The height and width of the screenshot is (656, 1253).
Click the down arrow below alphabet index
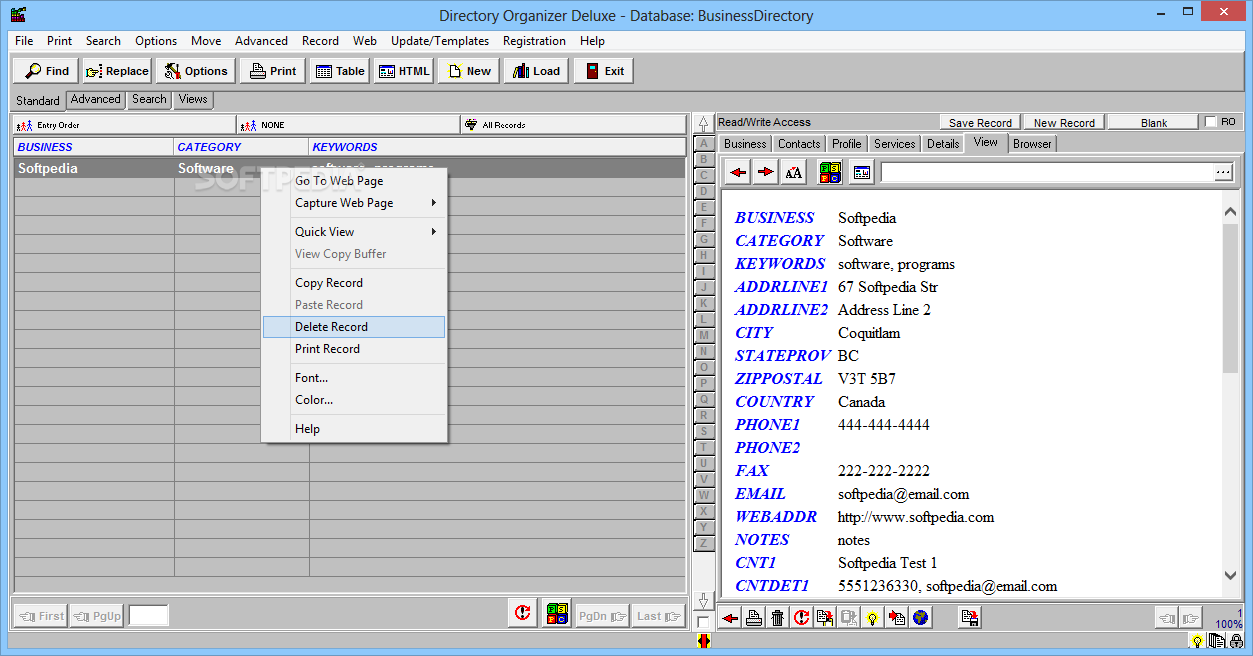(x=703, y=600)
